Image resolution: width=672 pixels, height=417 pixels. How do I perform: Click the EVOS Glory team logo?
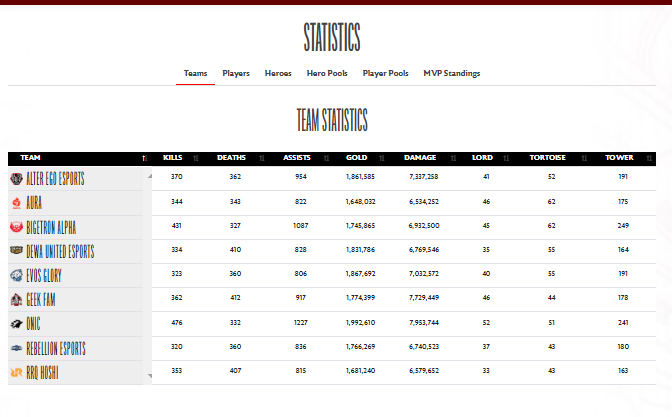coord(16,275)
